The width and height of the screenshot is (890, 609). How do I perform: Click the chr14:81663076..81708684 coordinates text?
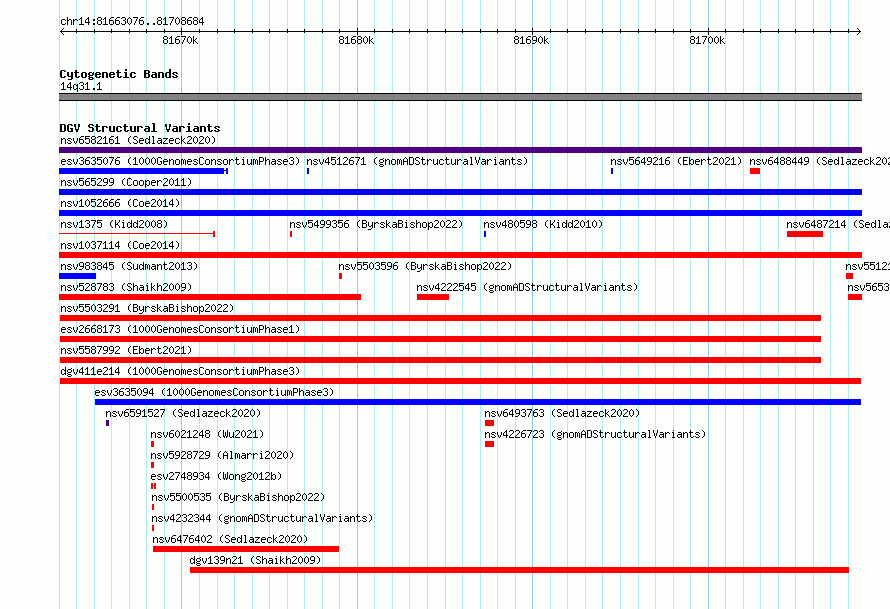[132, 21]
